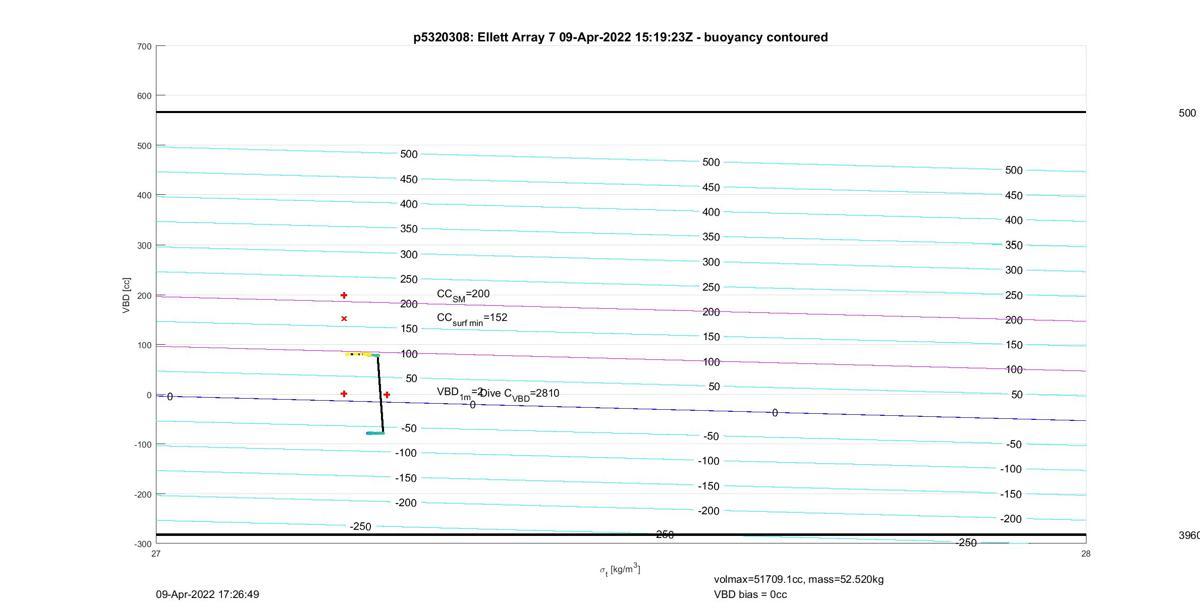This screenshot has height=611, width=1200.
Task: Click the red plus marker beside CC SM=200
Action: [344, 295]
